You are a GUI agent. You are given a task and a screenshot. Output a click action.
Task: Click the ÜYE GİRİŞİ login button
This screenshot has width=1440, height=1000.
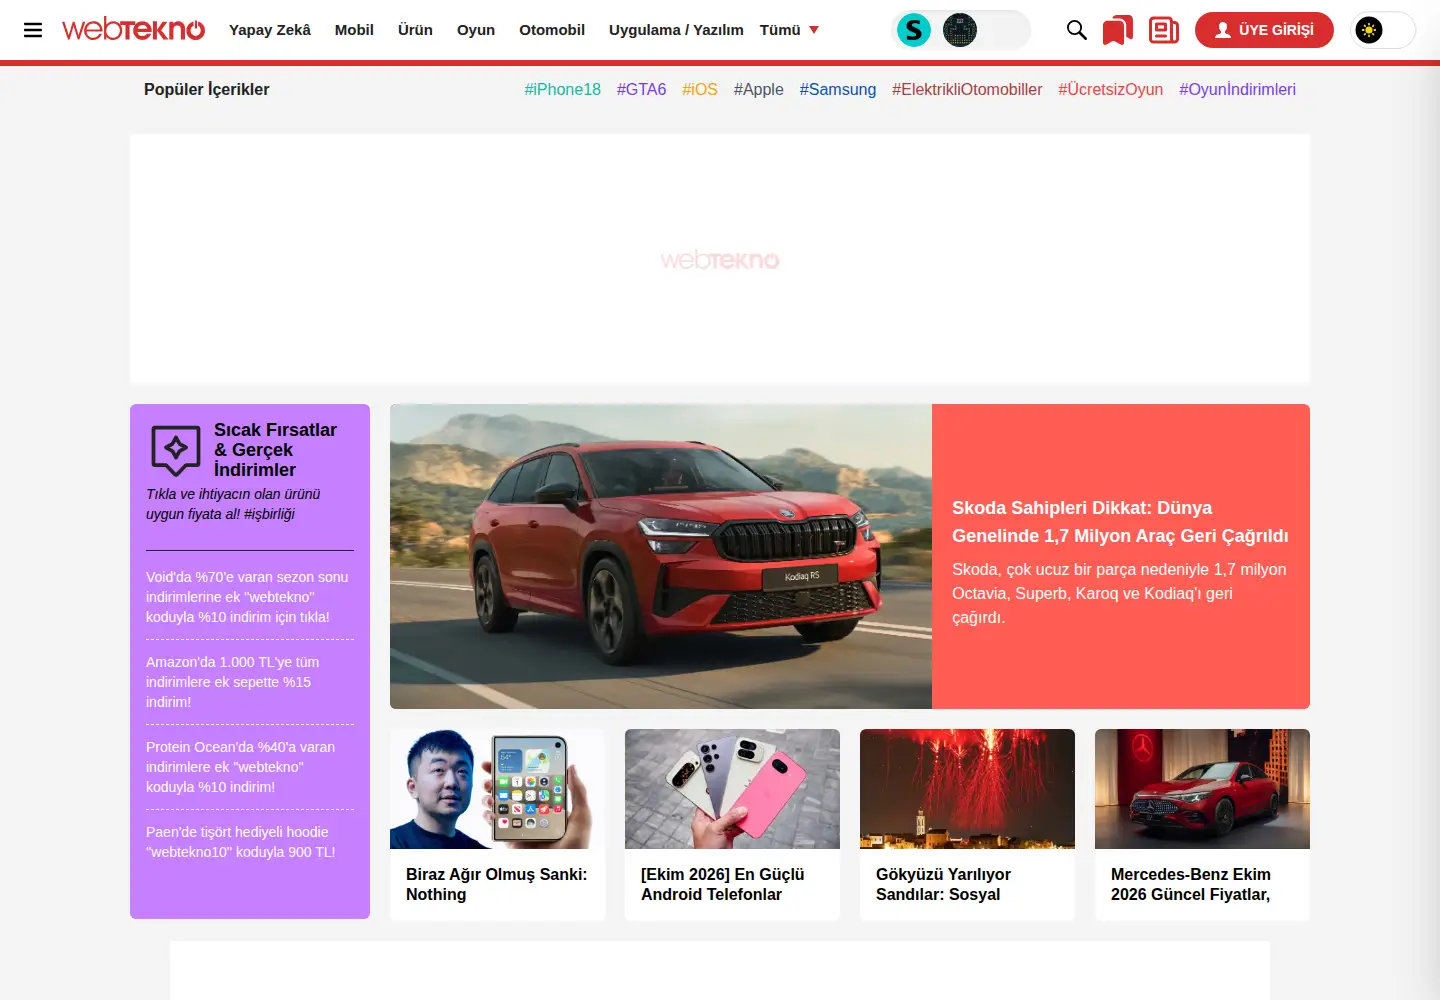point(1264,30)
